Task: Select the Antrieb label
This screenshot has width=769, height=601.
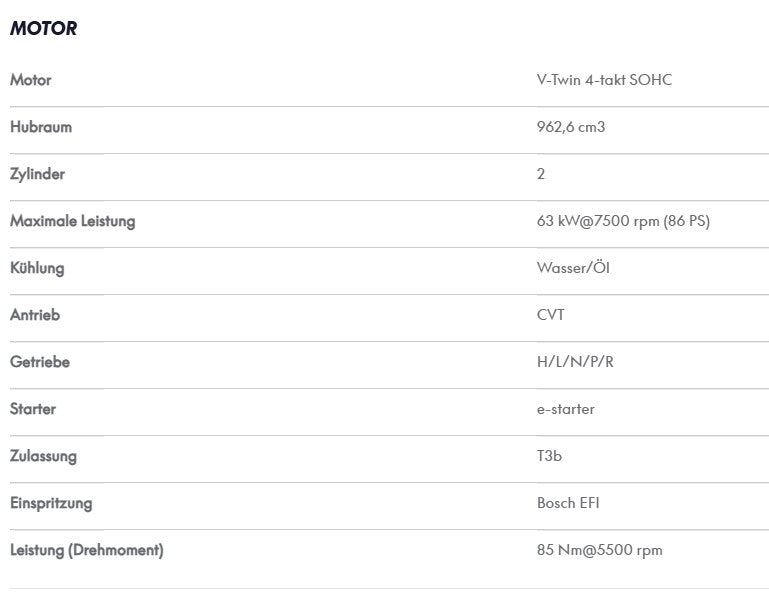Action: 35,315
